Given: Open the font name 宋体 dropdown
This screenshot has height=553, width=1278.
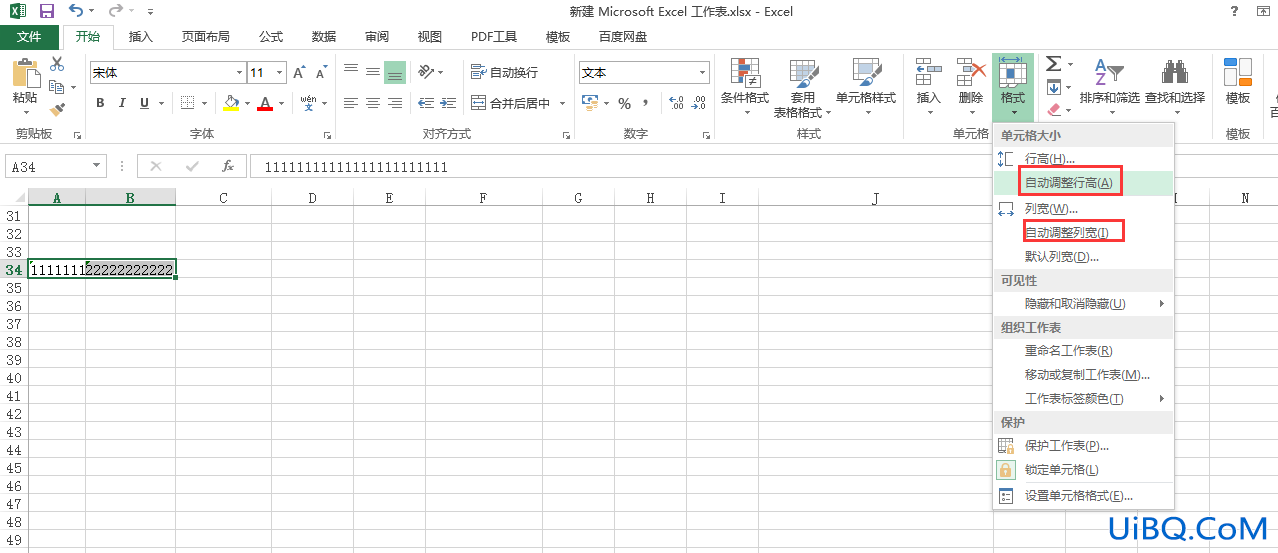Looking at the screenshot, I should coord(240,73).
